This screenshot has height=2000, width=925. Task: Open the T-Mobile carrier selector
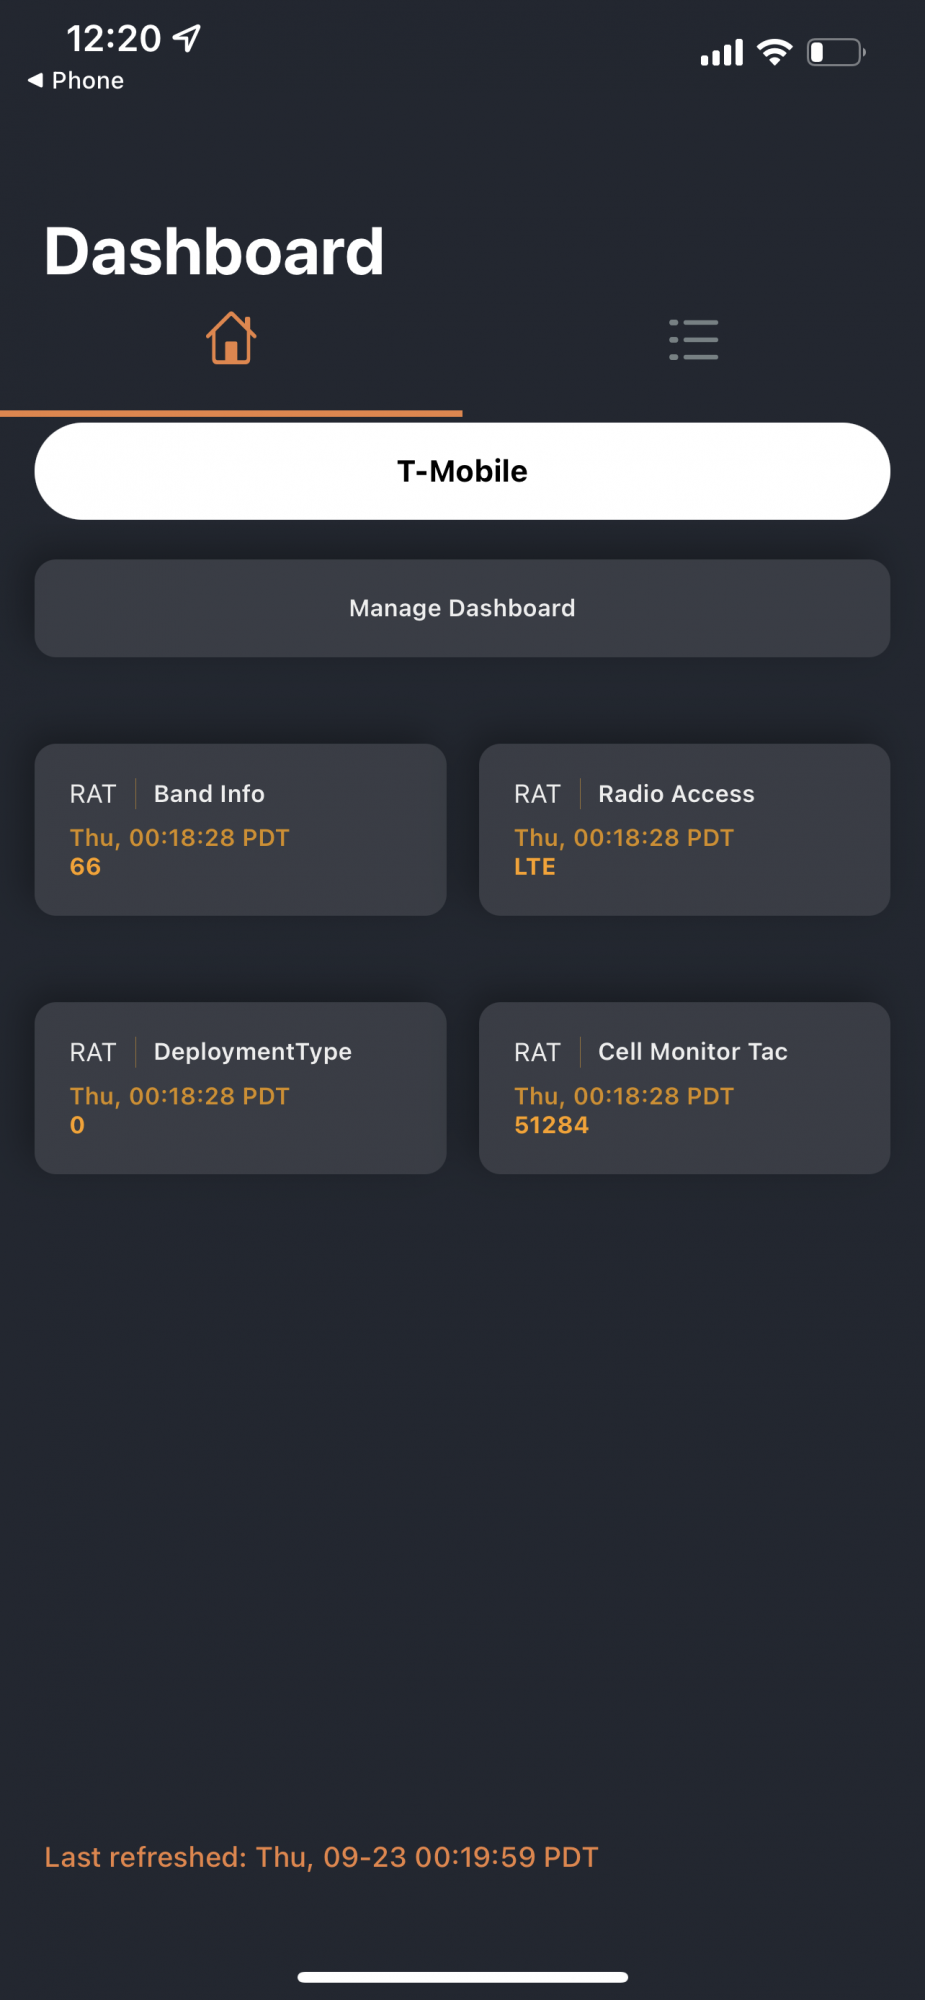pos(462,471)
